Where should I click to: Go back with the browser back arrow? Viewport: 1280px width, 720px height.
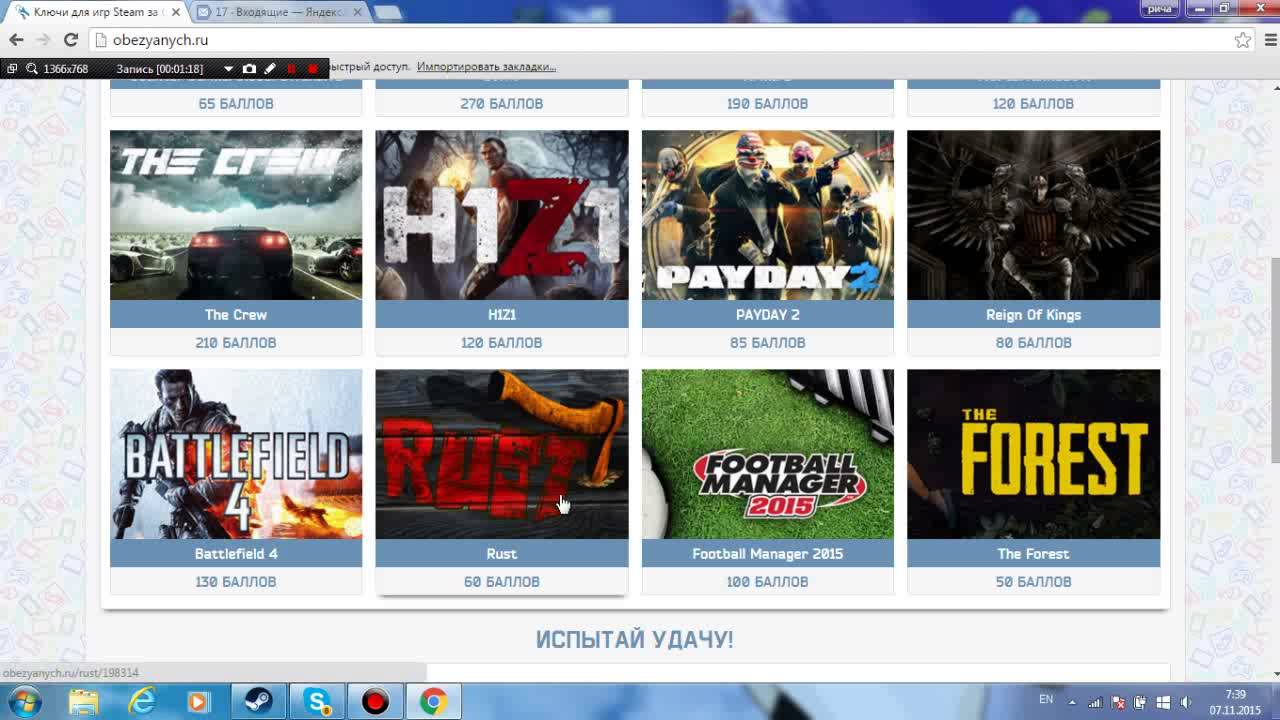click(16, 40)
